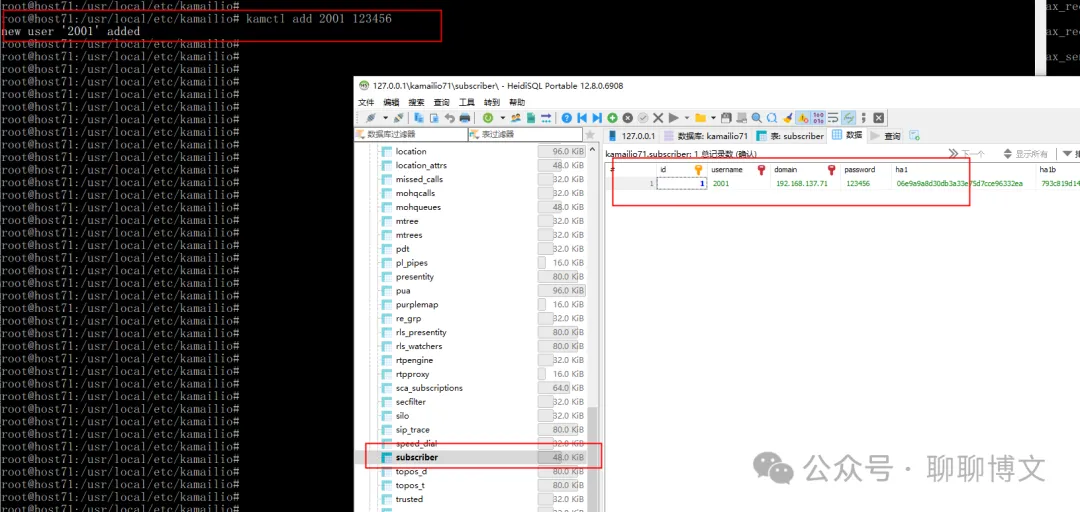Open the 查询 menu in menu bar

442,102
